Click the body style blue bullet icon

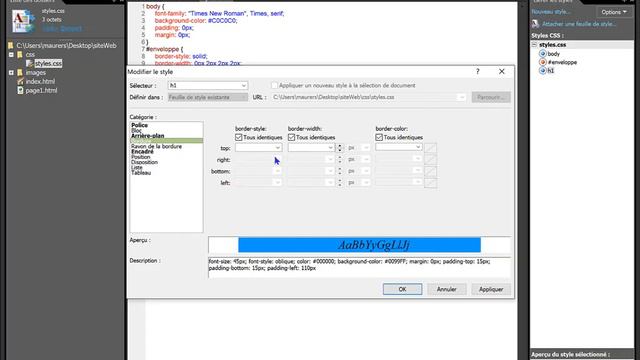(x=542, y=54)
